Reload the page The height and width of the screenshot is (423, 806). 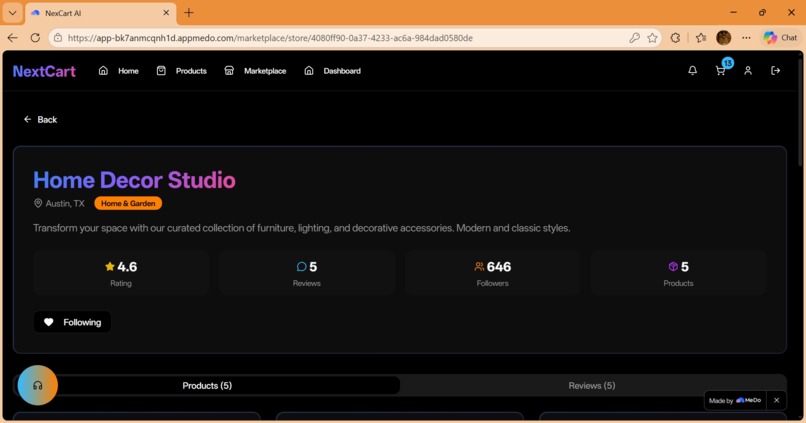(x=35, y=38)
